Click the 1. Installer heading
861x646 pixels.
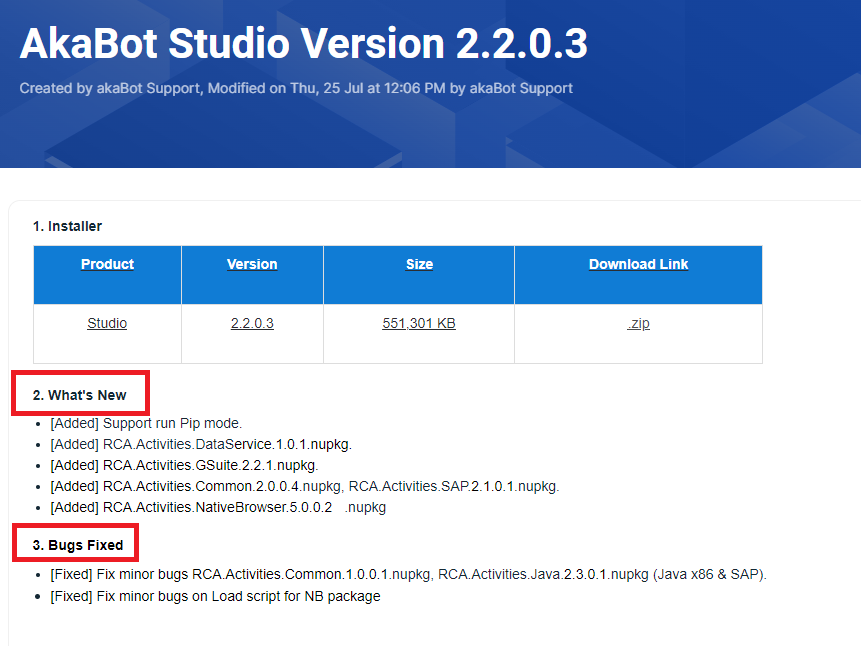[x=67, y=226]
